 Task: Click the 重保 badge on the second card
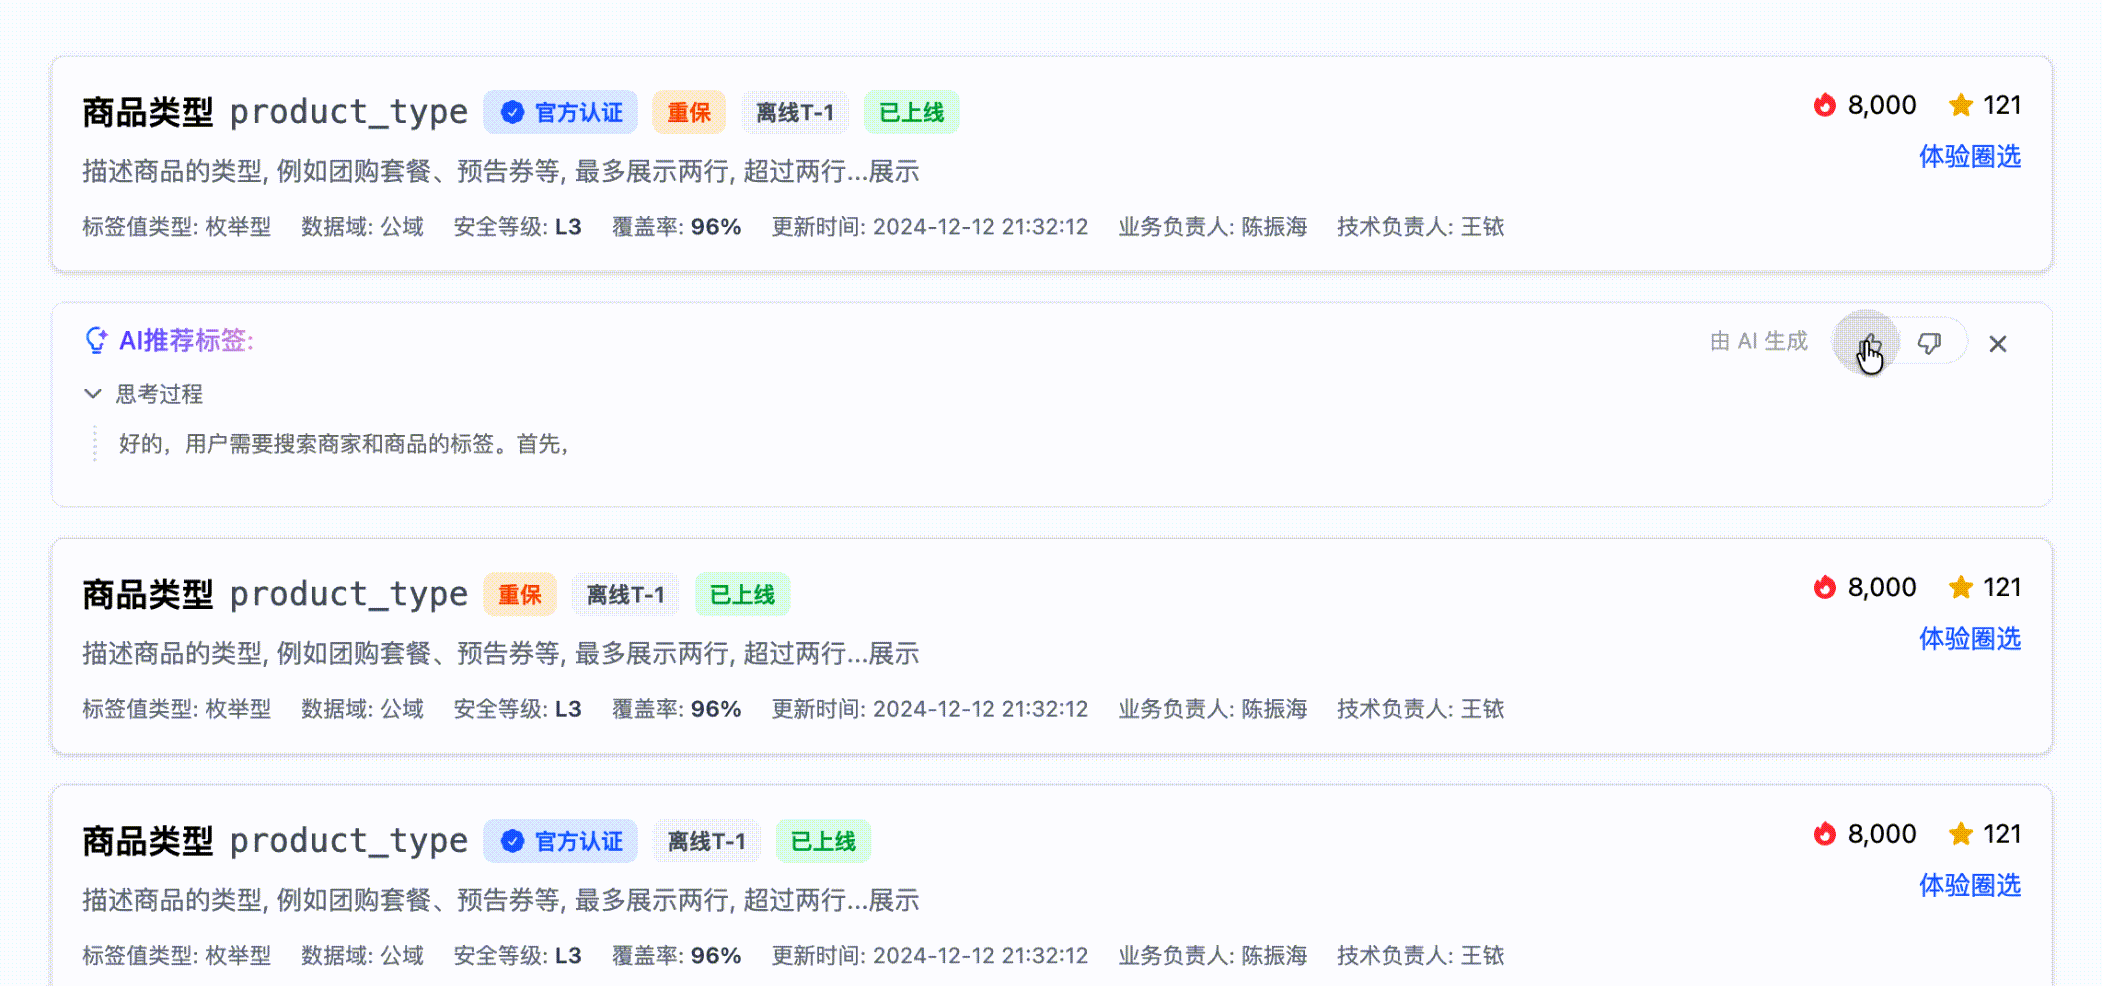(x=519, y=594)
